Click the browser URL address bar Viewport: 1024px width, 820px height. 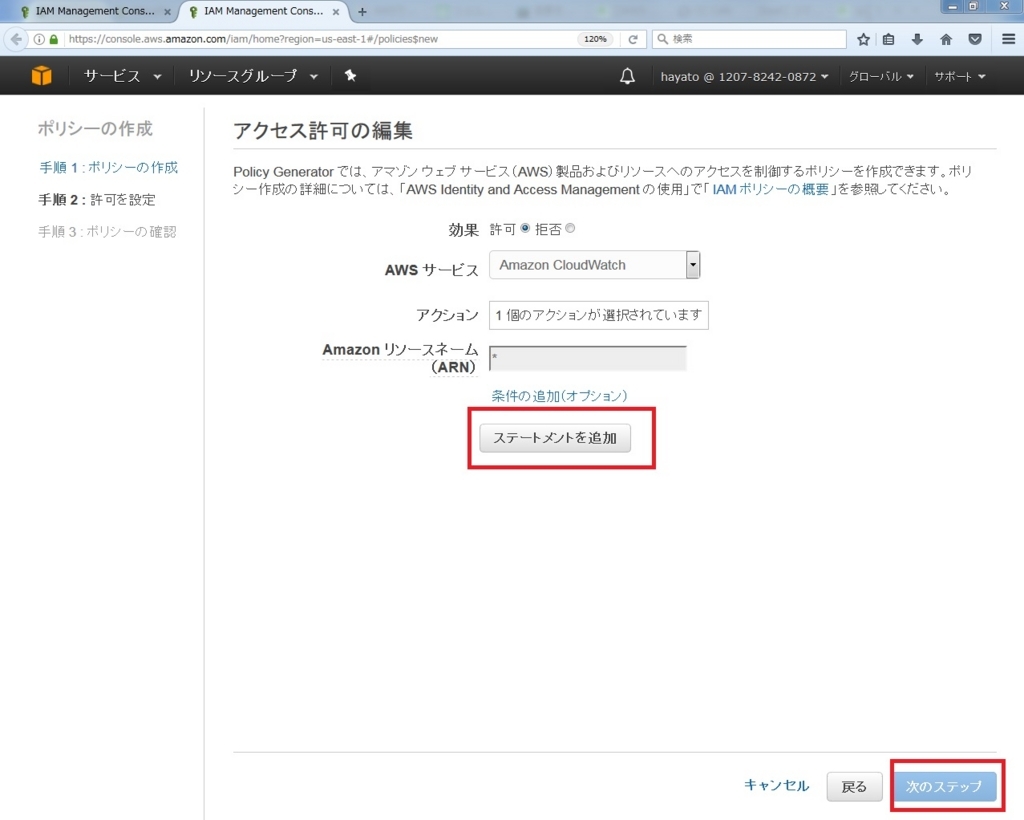pyautogui.click(x=320, y=39)
